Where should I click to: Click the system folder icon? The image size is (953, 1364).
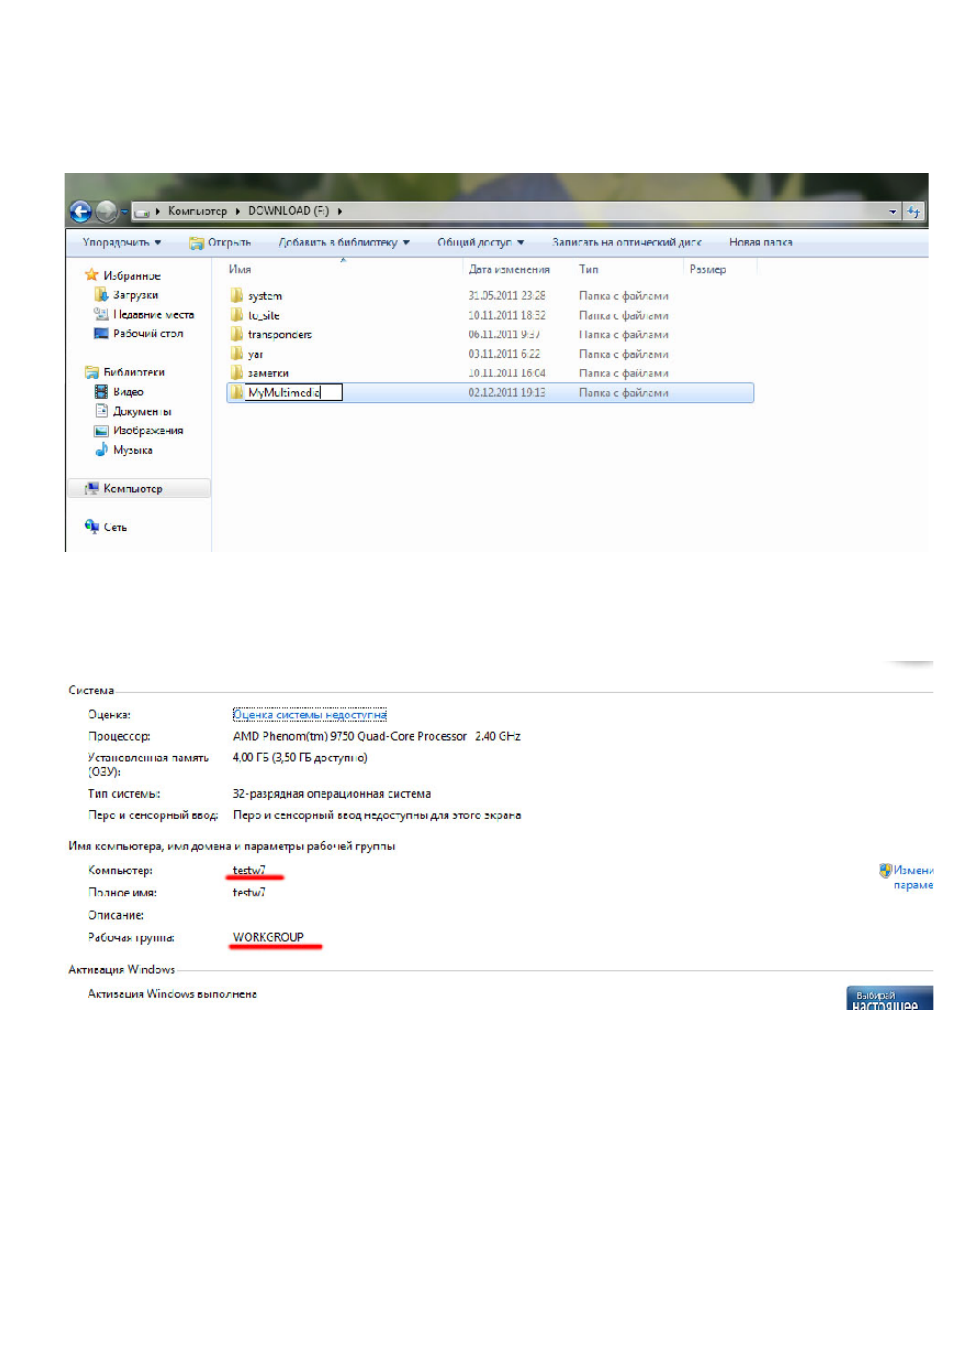tap(237, 295)
